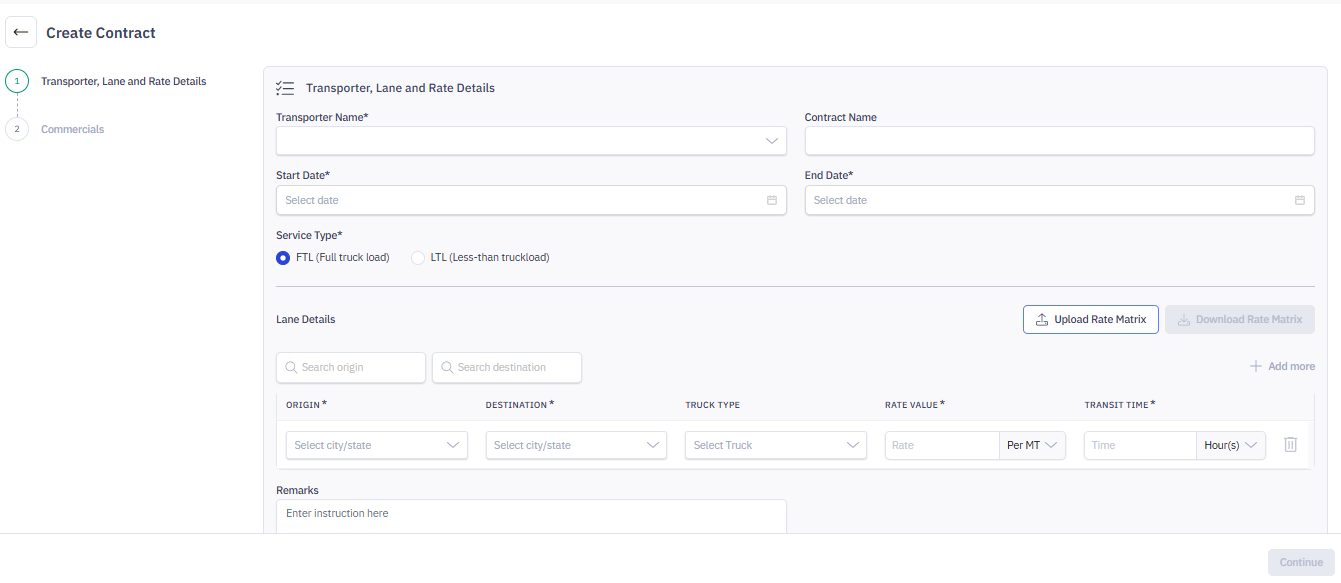This screenshot has width=1341, height=583.
Task: Click the delete lane trash icon
Action: (x=1290, y=445)
